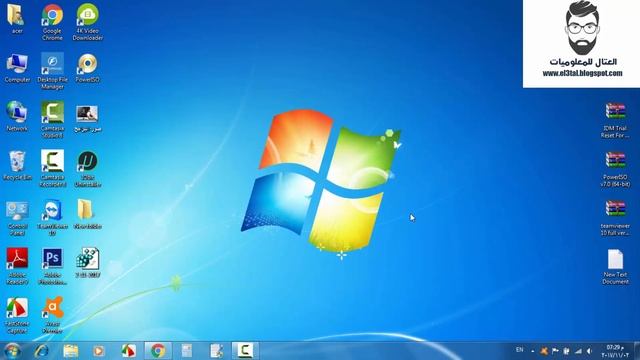Open the volume speaker tray icon

(589, 351)
